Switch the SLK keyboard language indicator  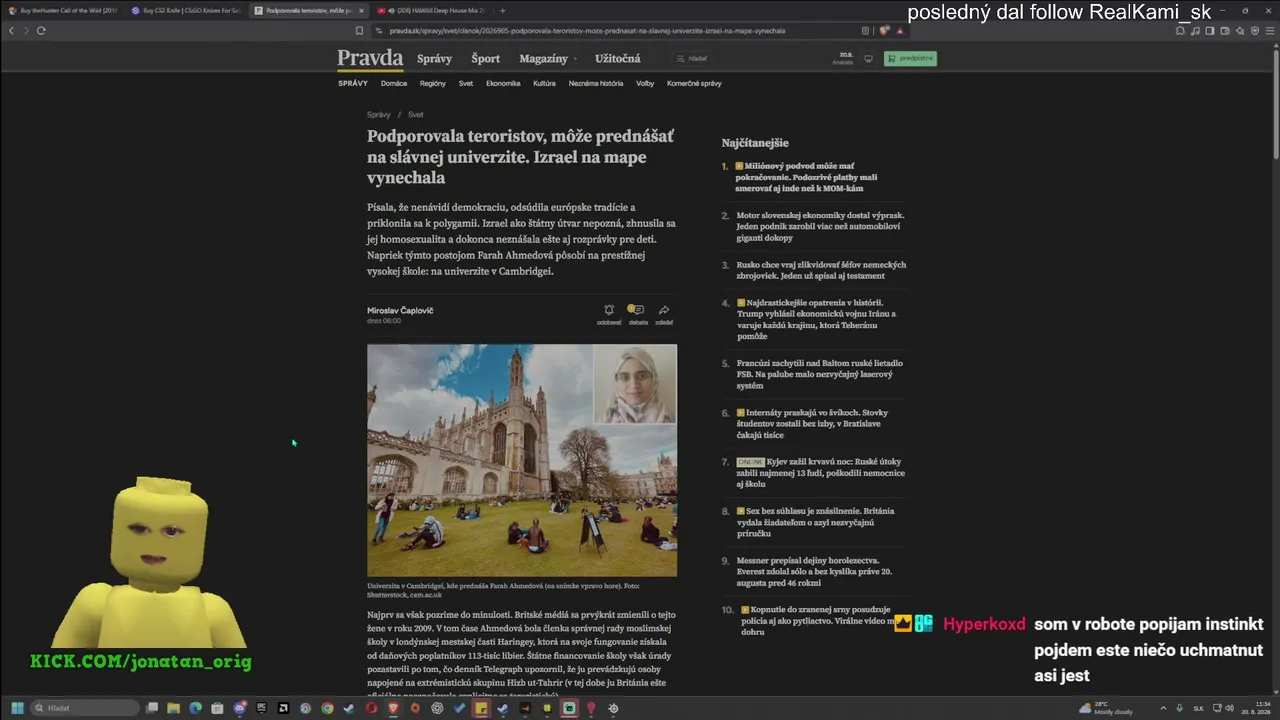pyautogui.click(x=1199, y=708)
